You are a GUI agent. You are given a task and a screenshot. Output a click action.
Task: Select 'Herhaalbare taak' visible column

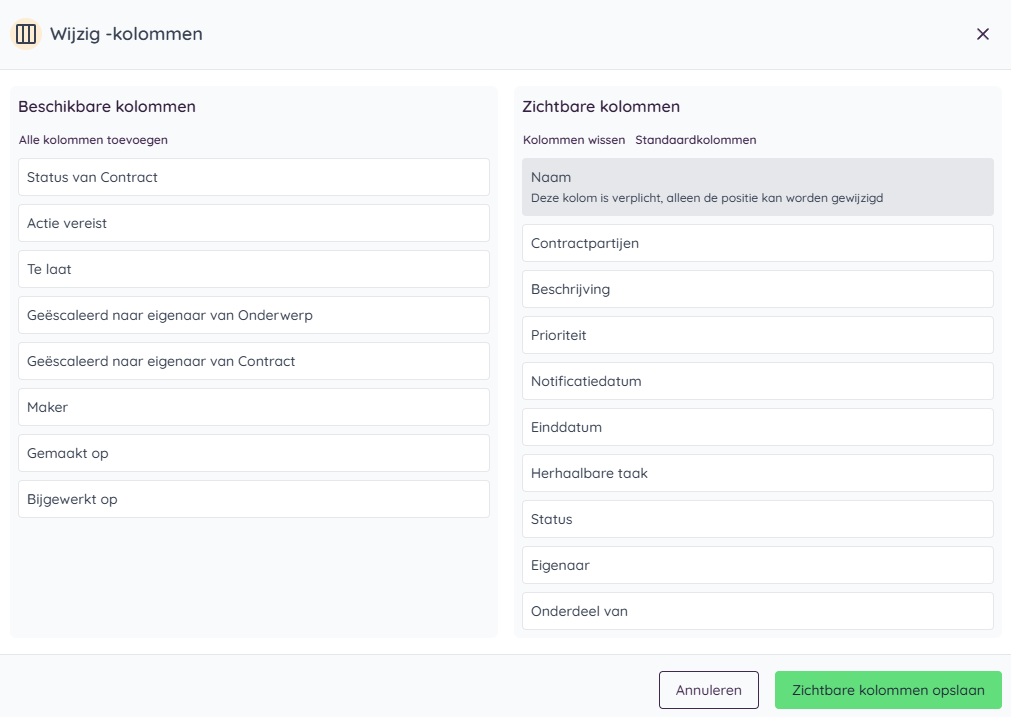pos(757,473)
